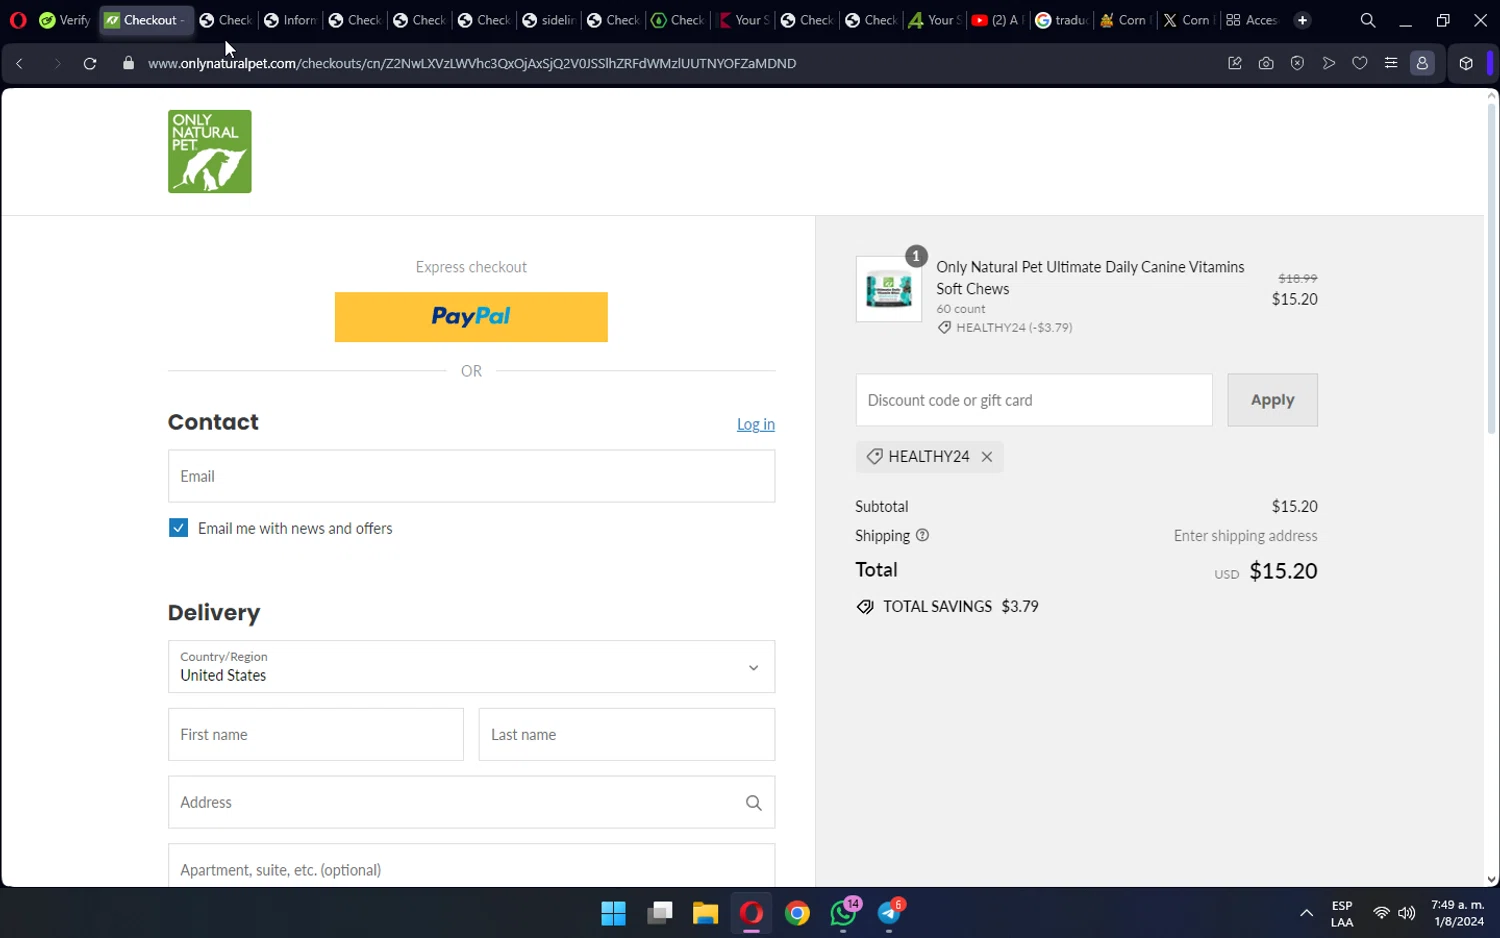Click the Email input field
This screenshot has width=1500, height=938.
[x=471, y=476]
